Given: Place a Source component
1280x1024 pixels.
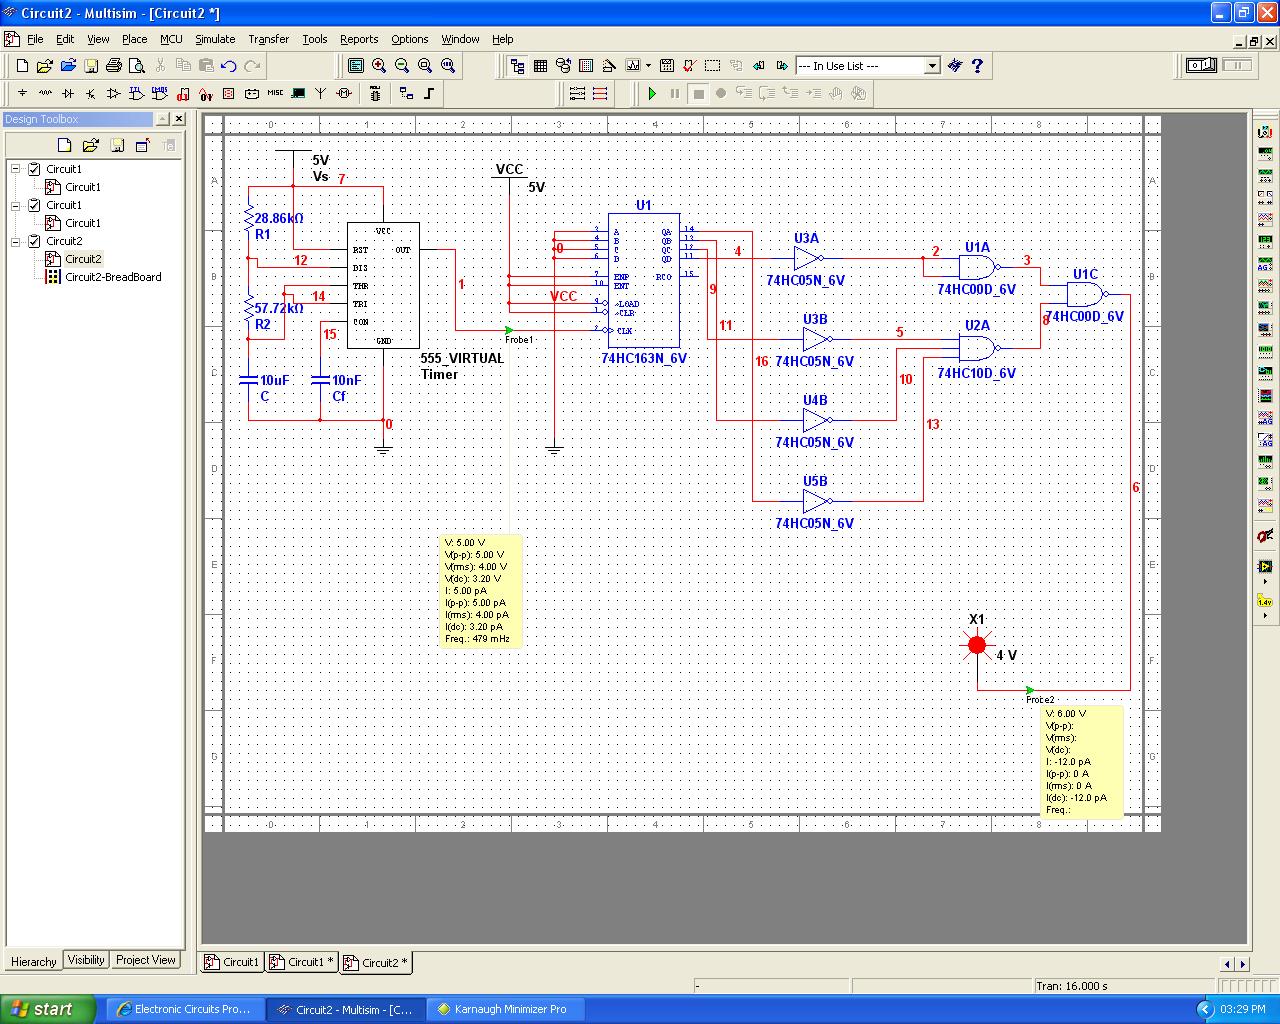Looking at the screenshot, I should tap(22, 94).
